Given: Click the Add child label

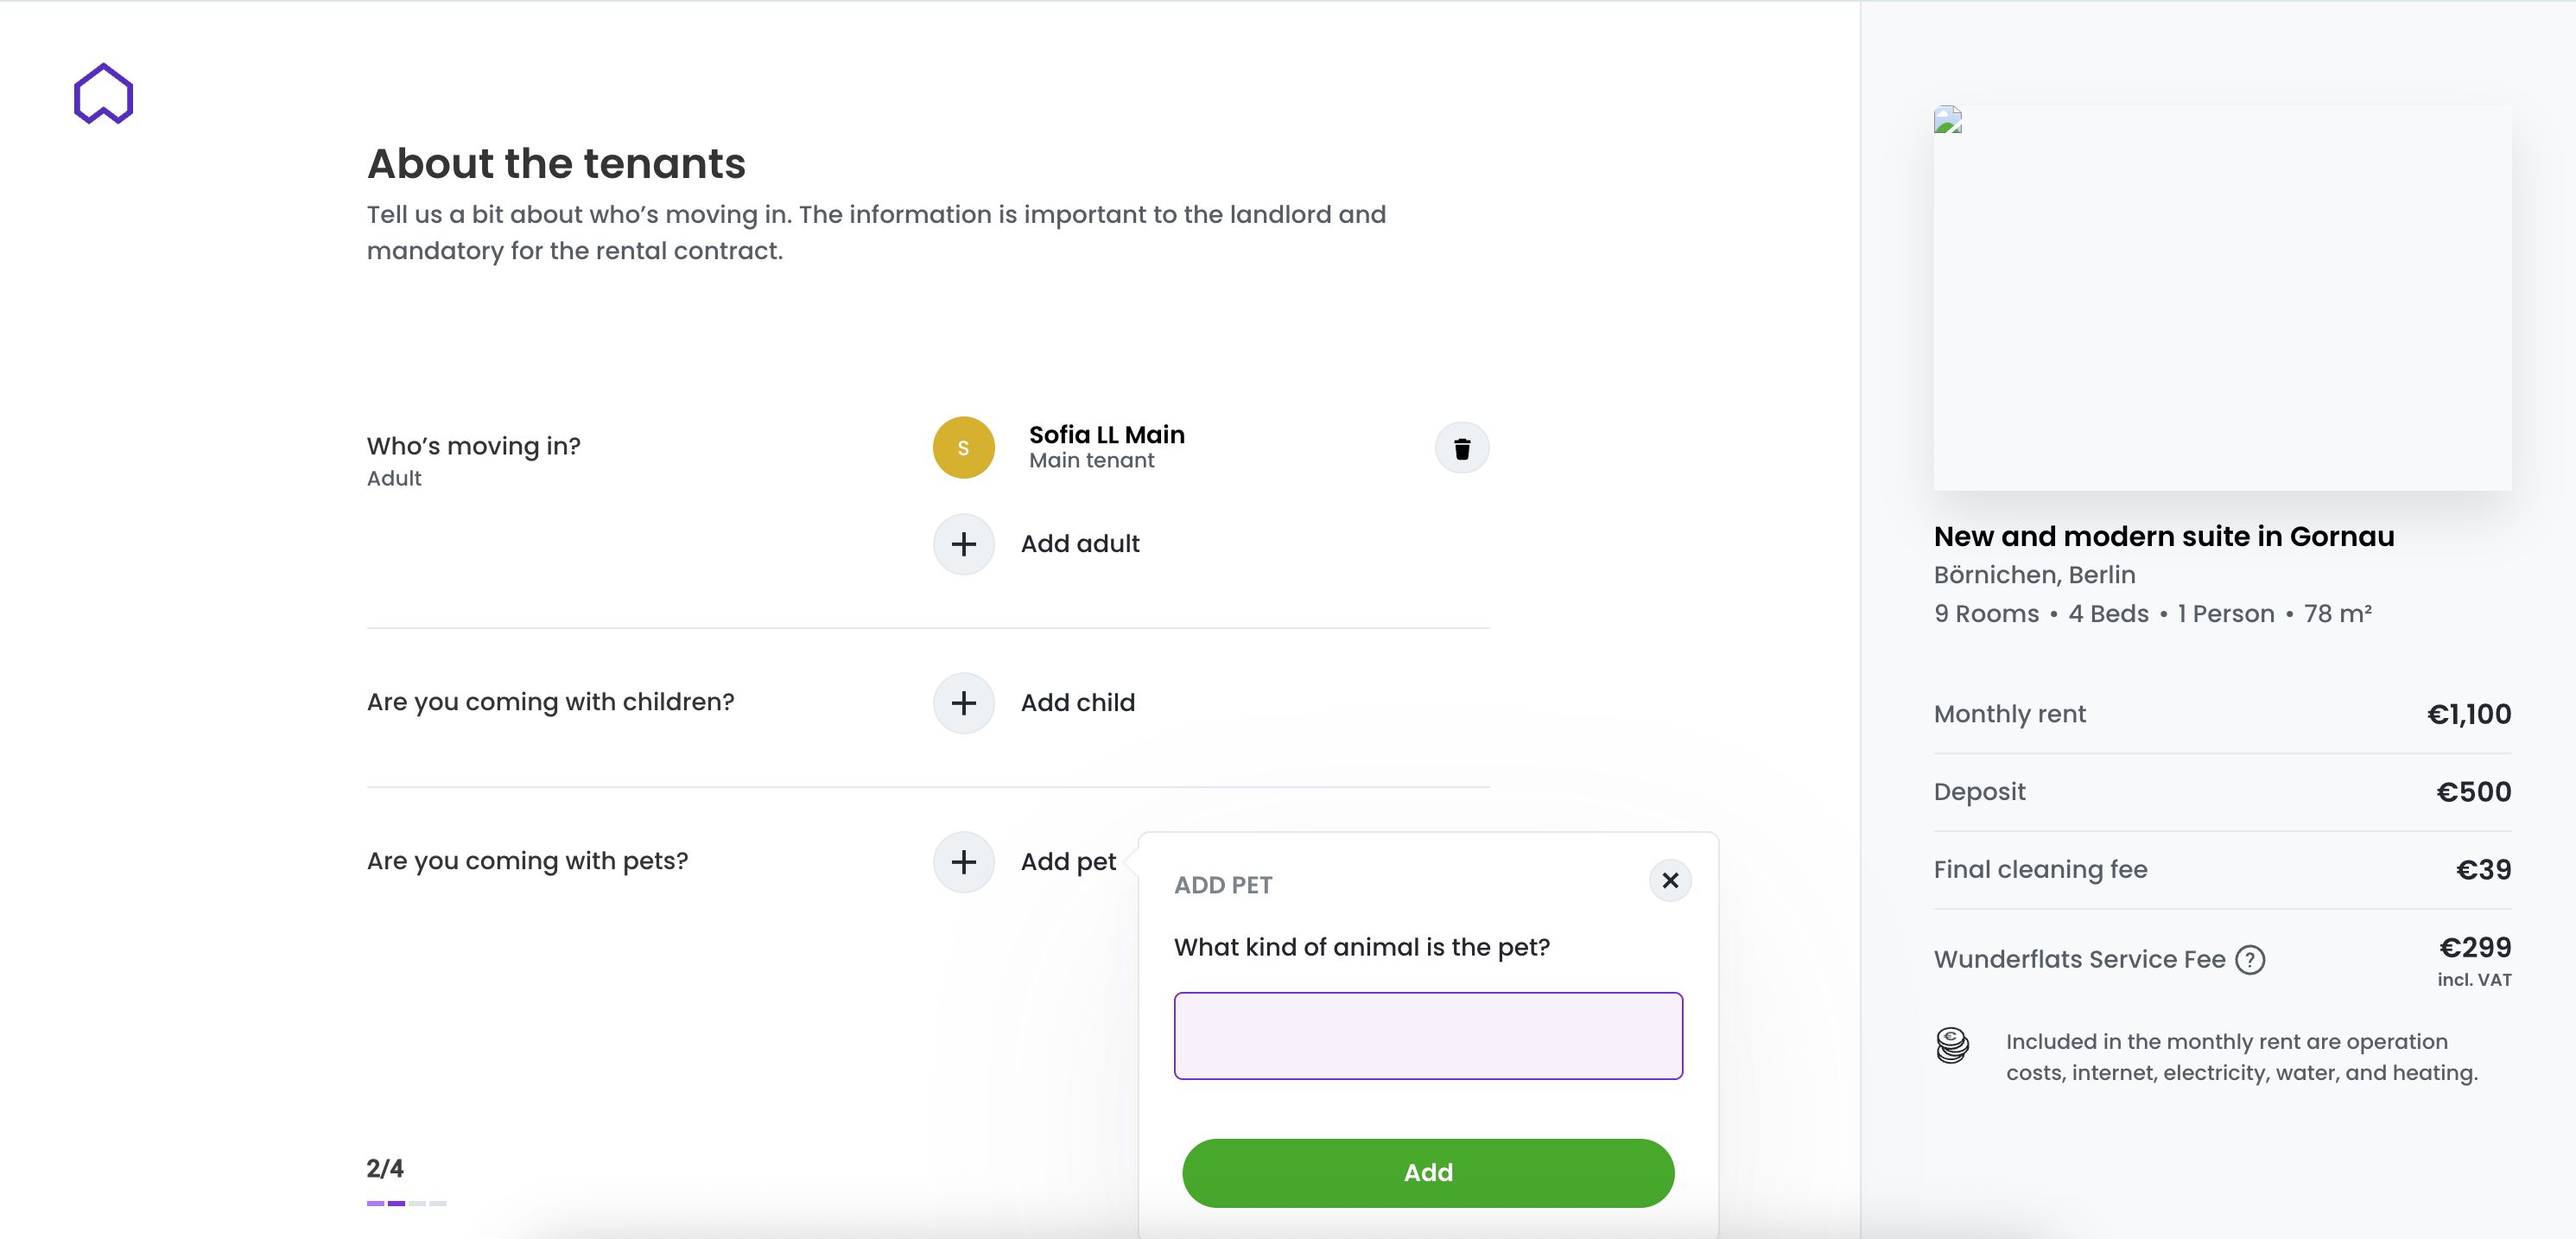Looking at the screenshot, I should point(1078,703).
